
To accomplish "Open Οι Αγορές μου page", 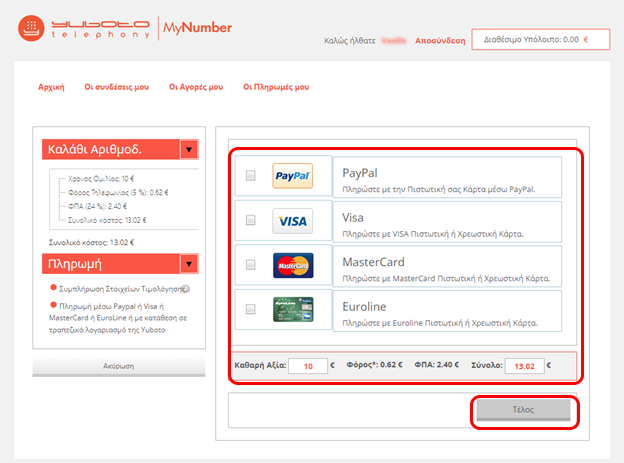I will 196,87.
